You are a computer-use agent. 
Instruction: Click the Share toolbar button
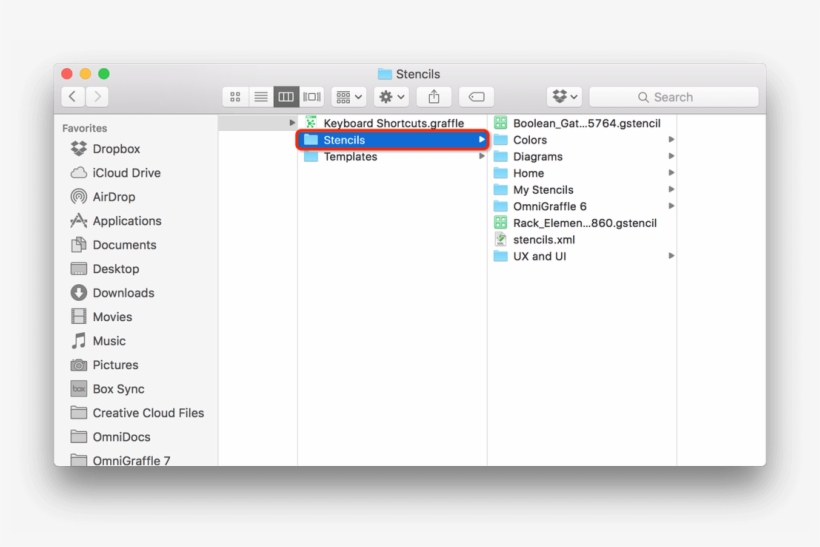point(434,97)
